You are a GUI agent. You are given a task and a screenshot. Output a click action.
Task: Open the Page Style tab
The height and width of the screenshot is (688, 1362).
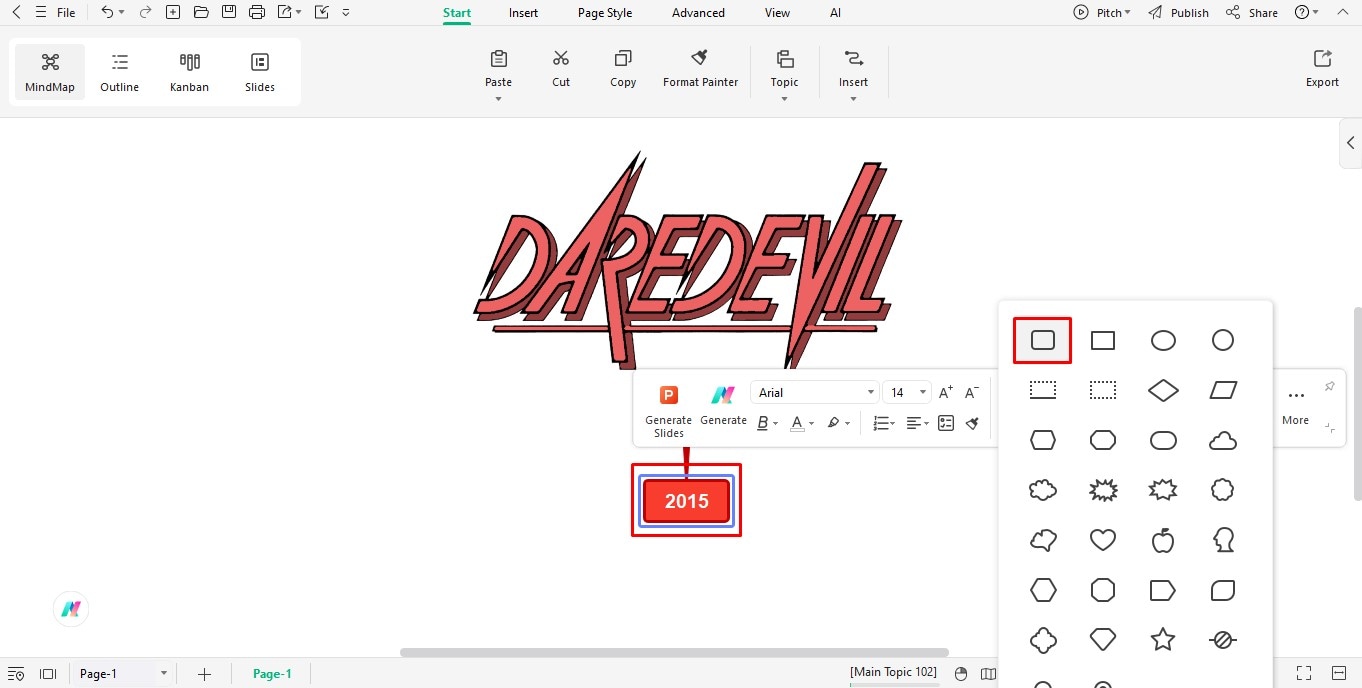click(x=605, y=13)
